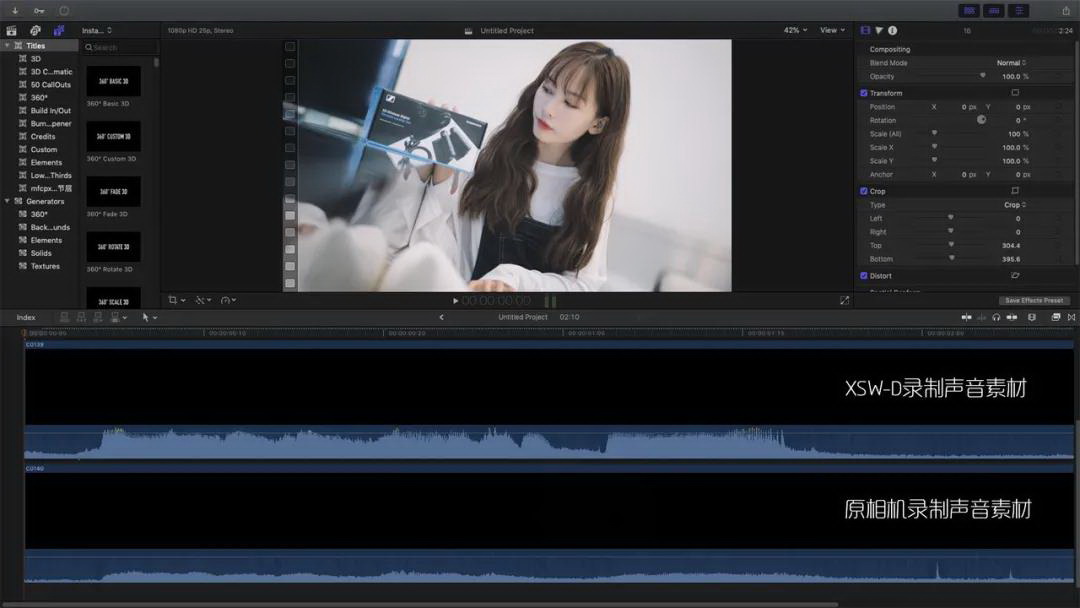The image size is (1080, 608).
Task: Toggle skimming icon in timeline toolbar
Action: coord(966,317)
